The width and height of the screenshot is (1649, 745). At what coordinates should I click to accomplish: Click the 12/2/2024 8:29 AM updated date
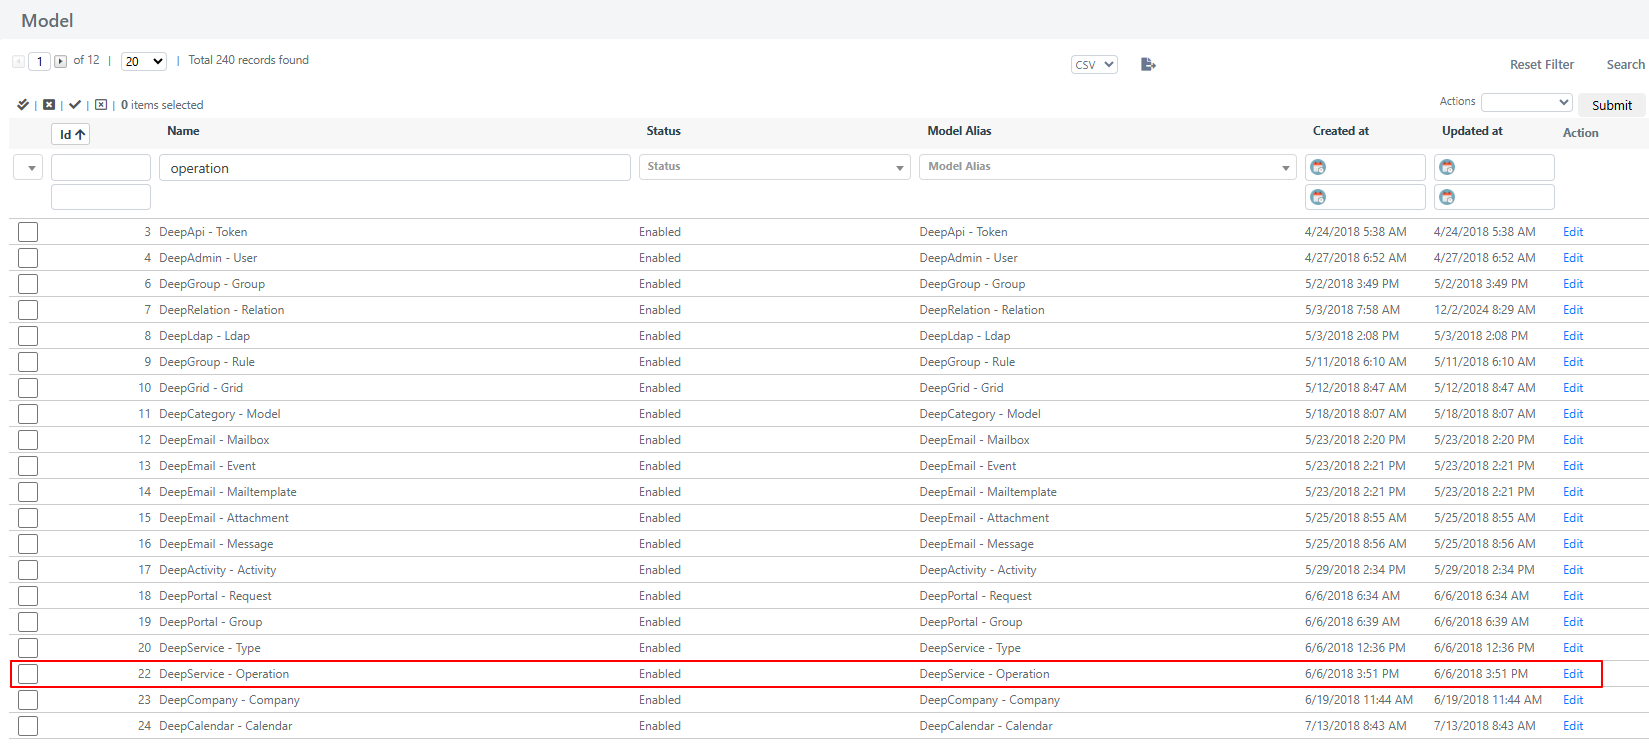pyautogui.click(x=1485, y=310)
